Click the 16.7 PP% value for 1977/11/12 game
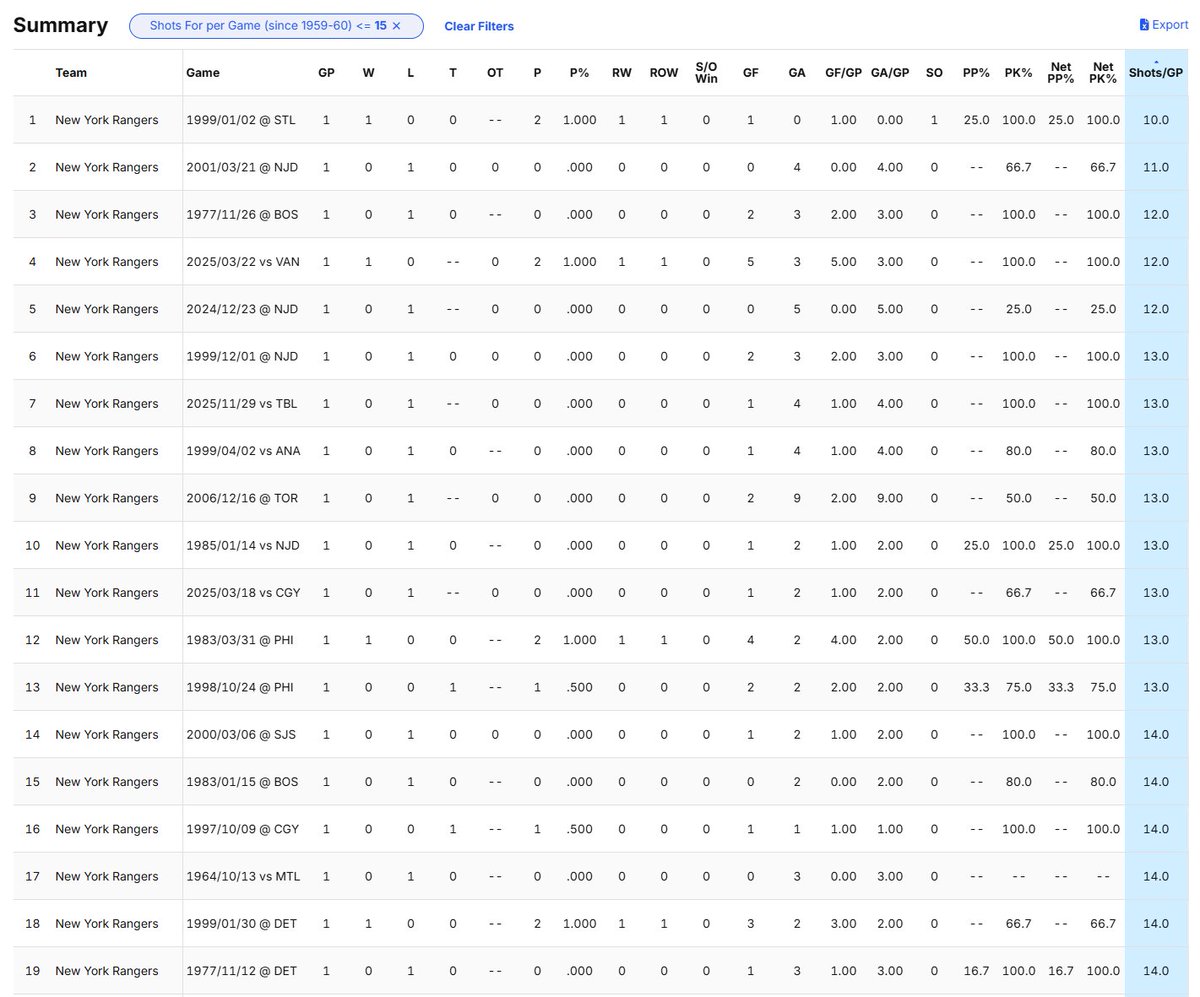 point(976,971)
